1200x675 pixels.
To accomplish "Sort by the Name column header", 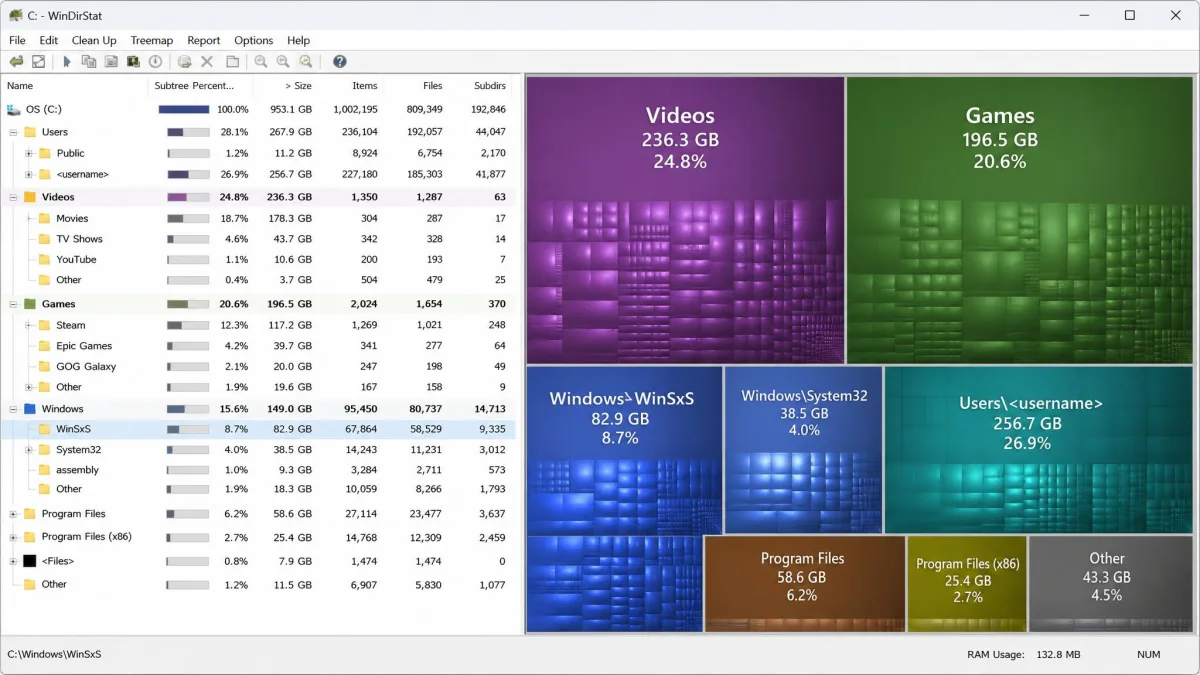I will tap(74, 86).
